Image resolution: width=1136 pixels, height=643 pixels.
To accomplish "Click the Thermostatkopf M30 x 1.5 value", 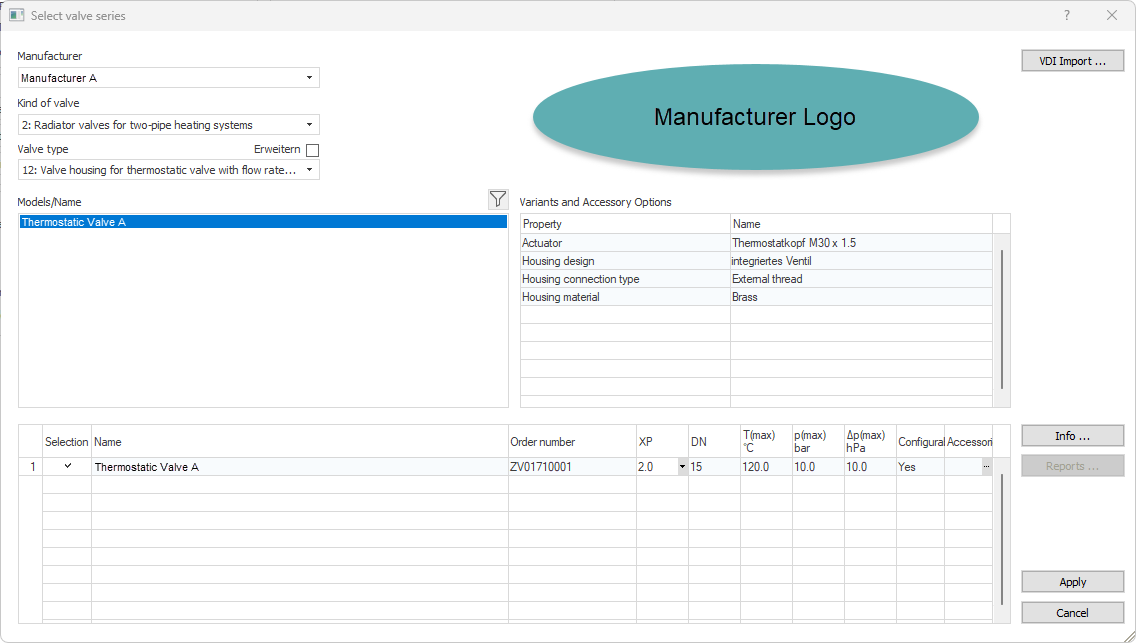I will pos(793,243).
